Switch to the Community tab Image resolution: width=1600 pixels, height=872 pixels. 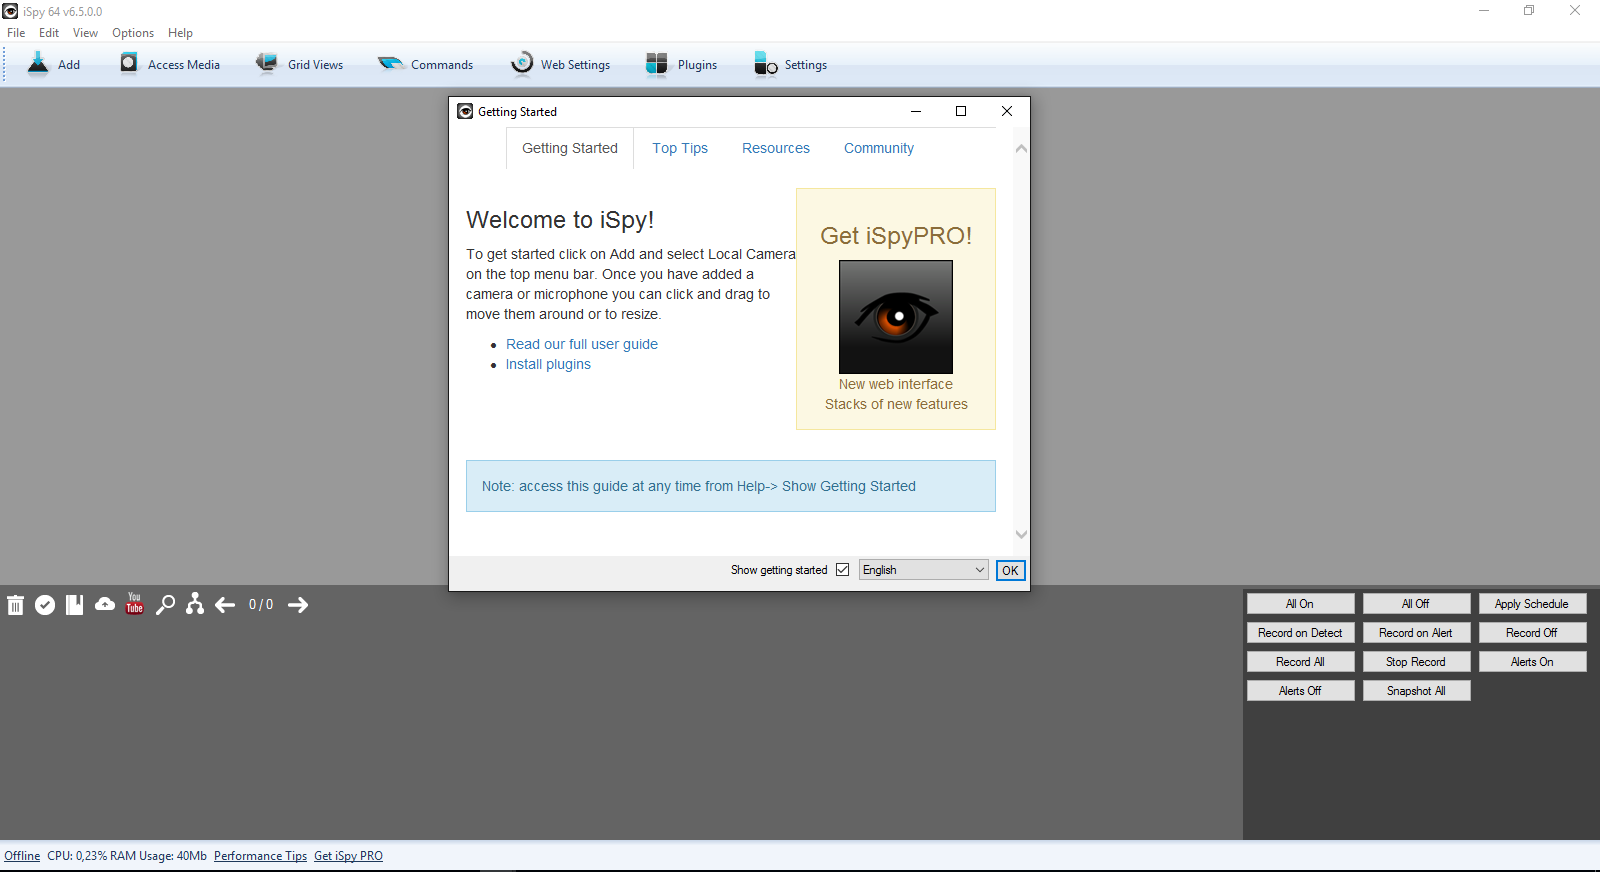click(x=878, y=148)
